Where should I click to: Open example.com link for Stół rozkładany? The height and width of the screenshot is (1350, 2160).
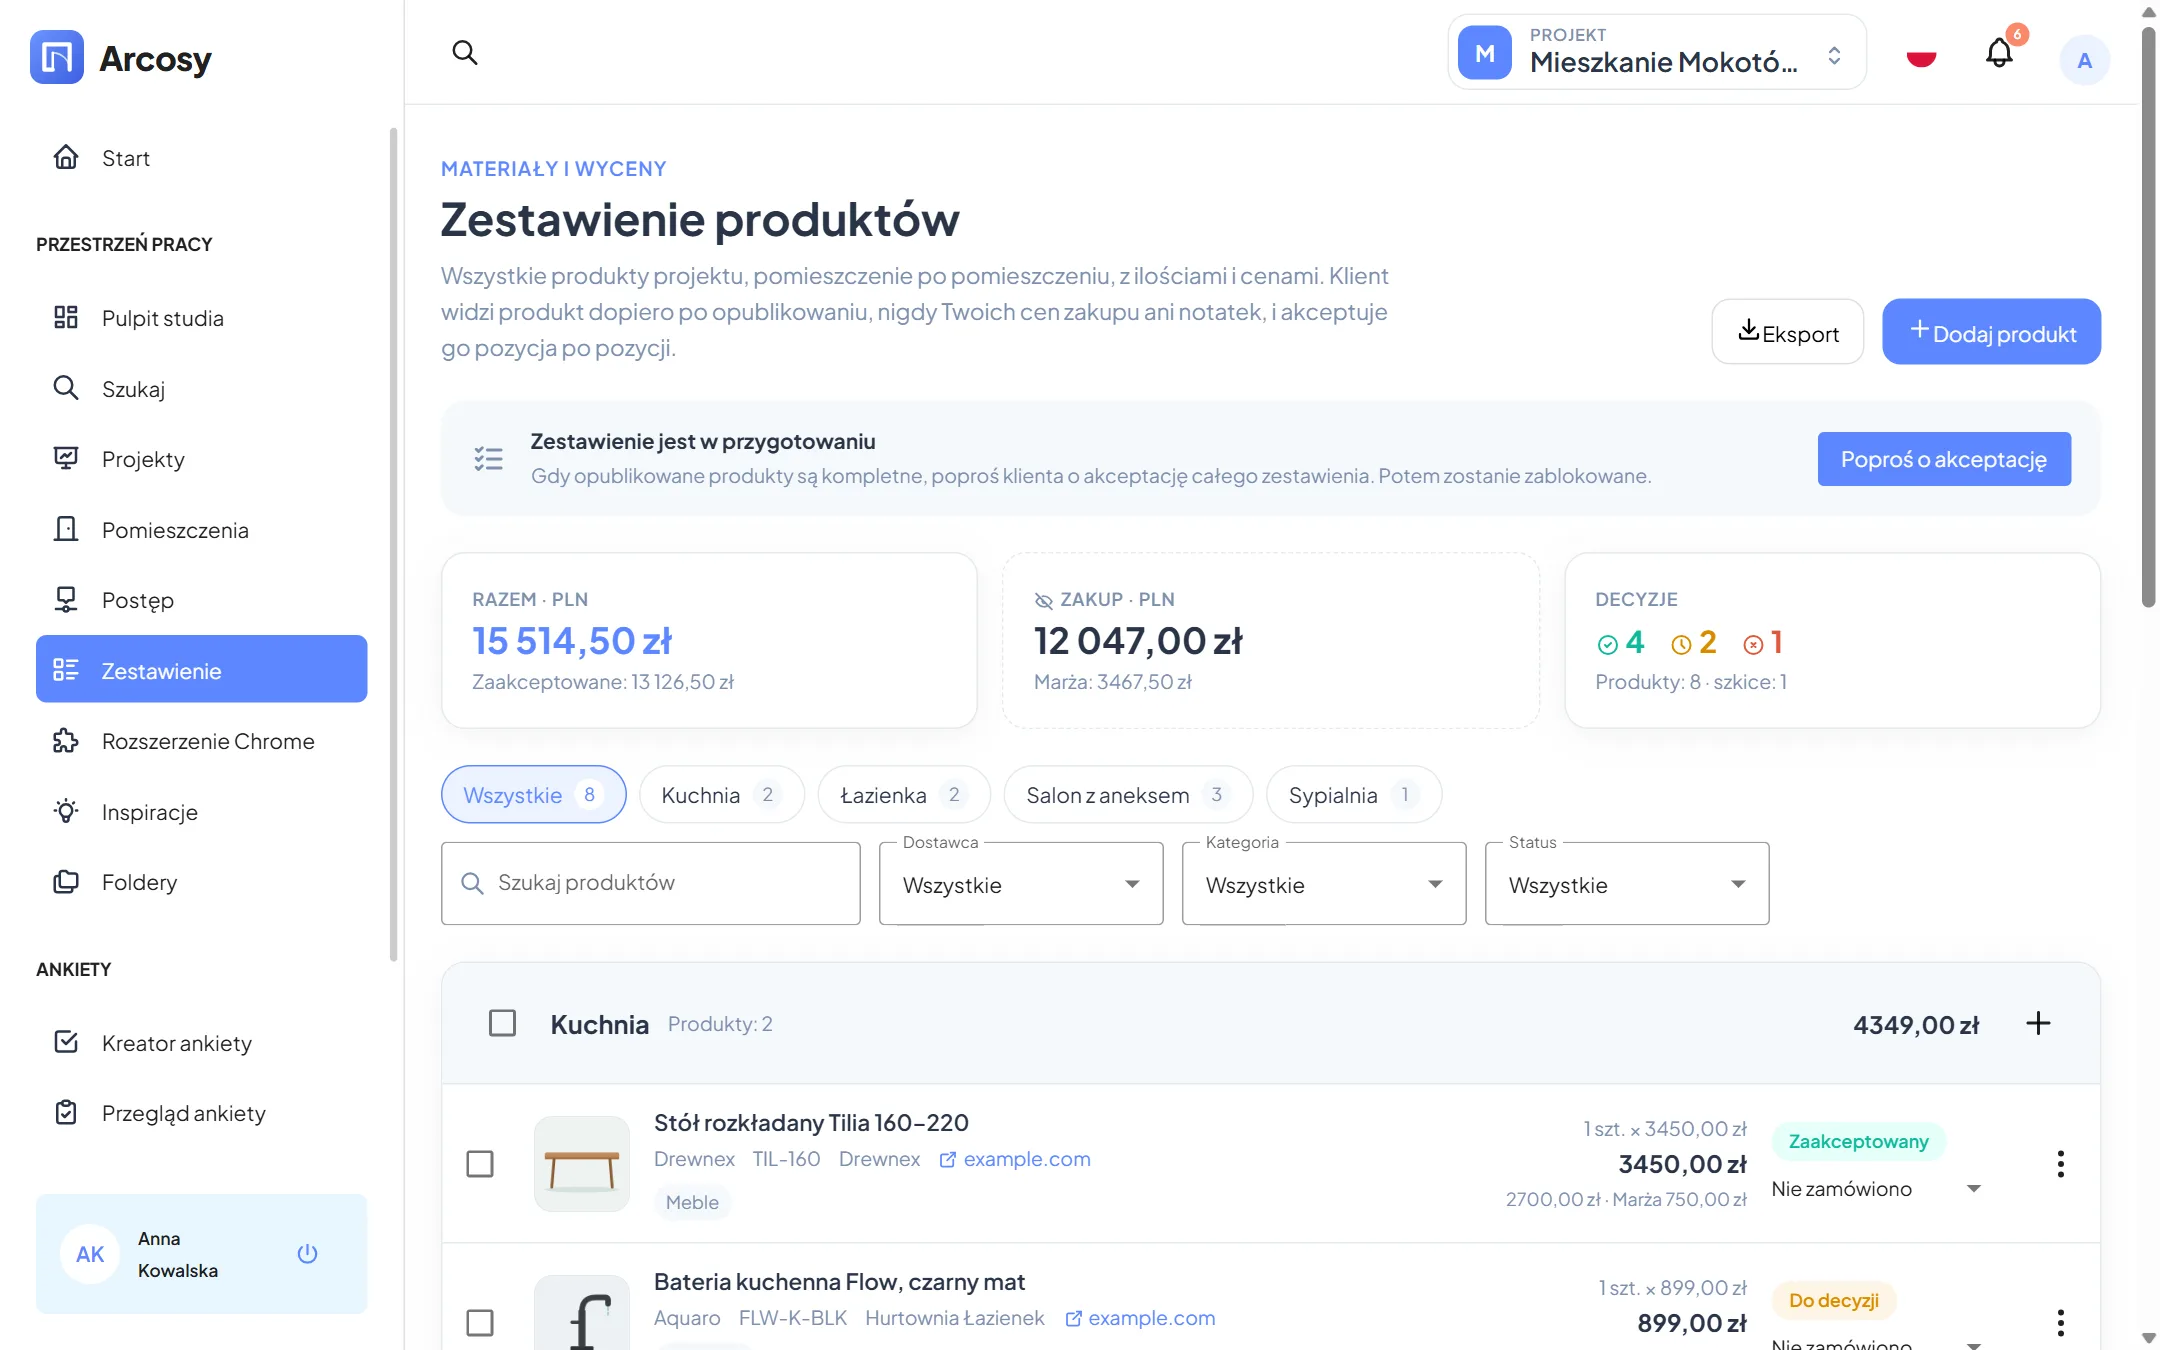1014,1159
